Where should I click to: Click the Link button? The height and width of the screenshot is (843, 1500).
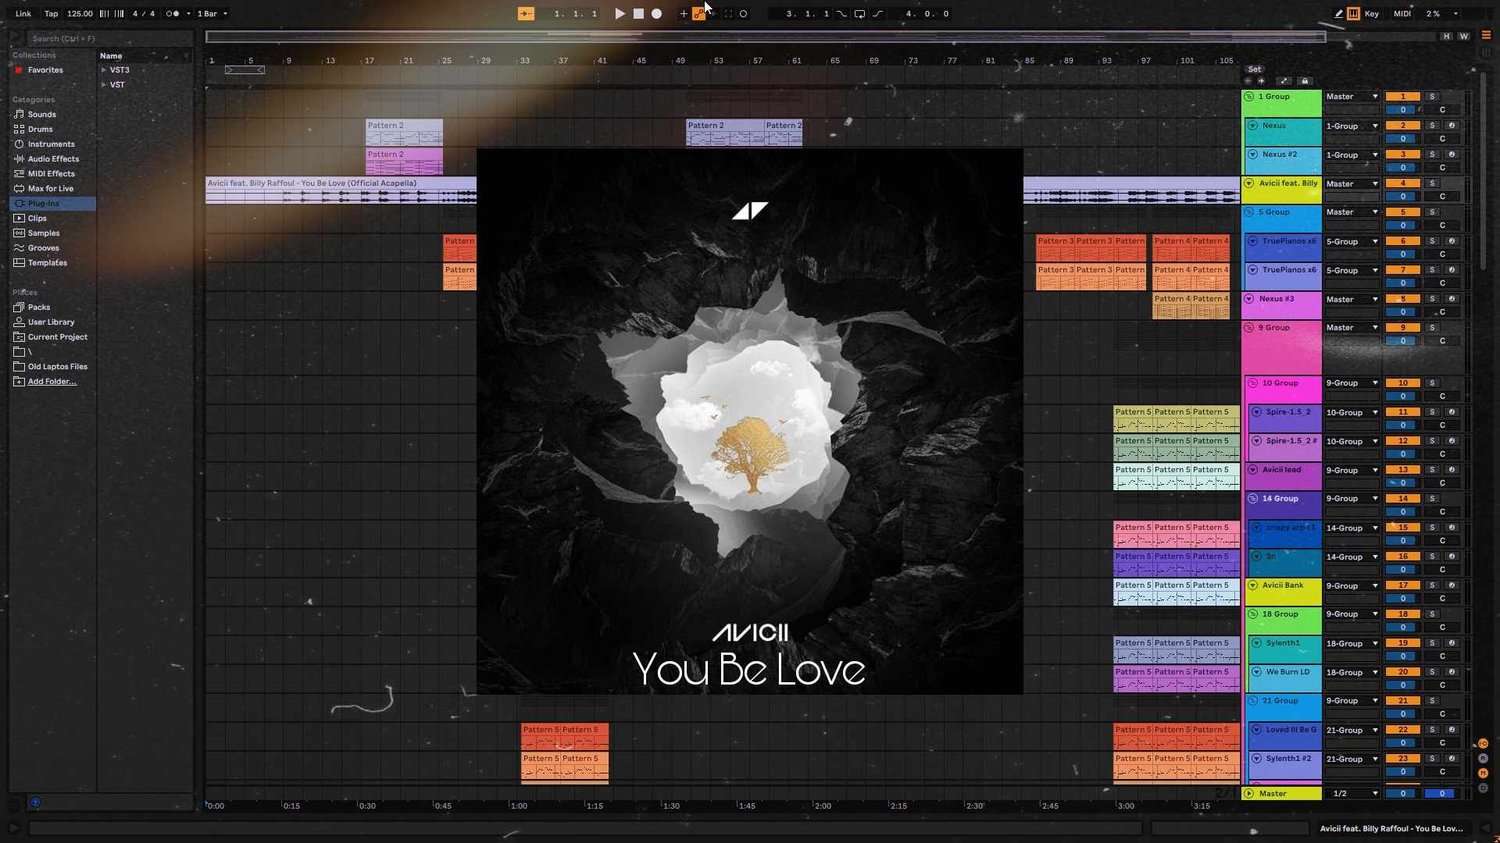tap(23, 14)
